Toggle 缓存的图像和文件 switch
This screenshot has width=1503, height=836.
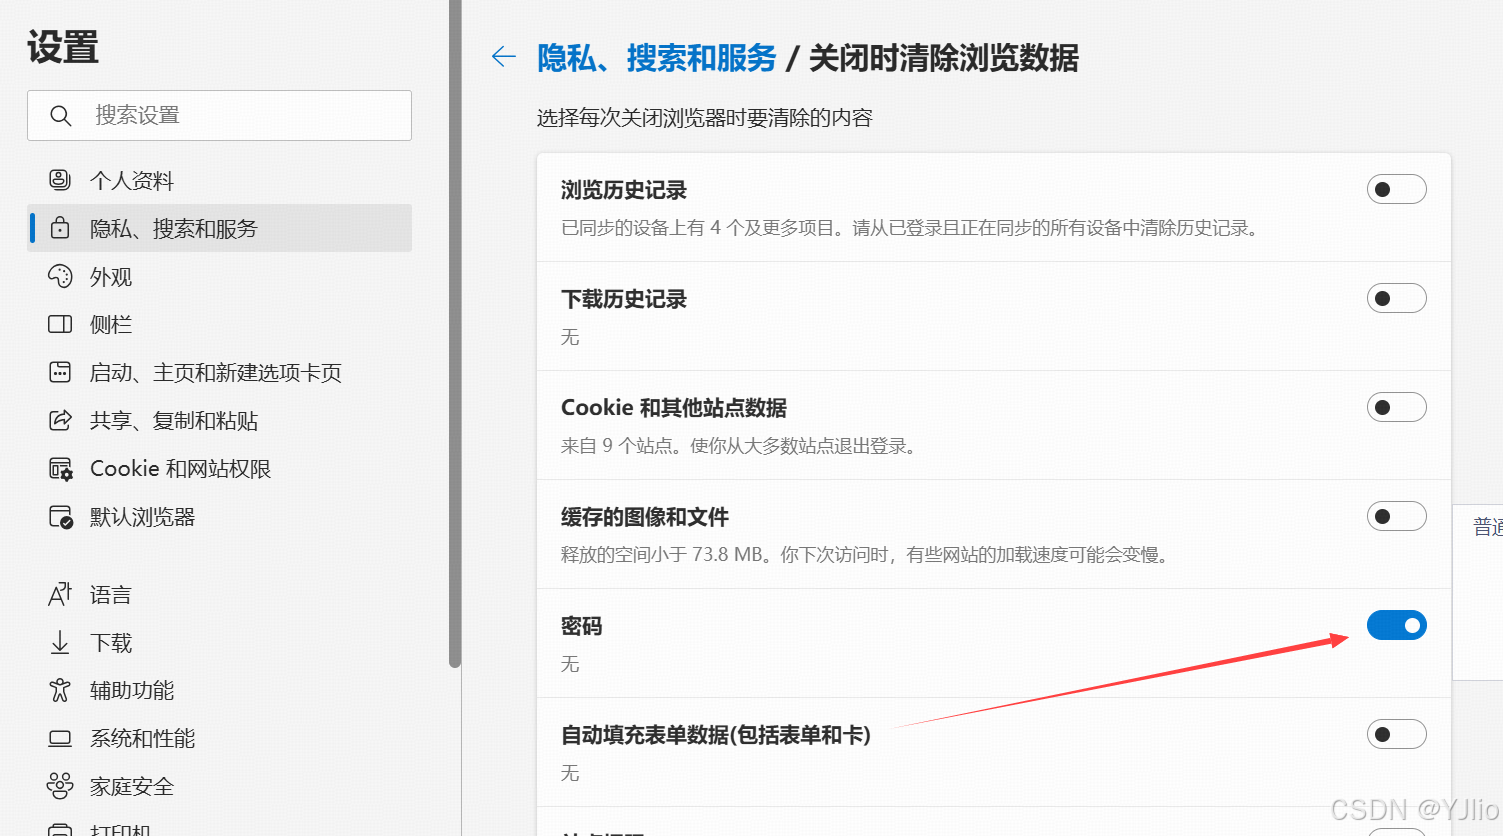tap(1396, 516)
